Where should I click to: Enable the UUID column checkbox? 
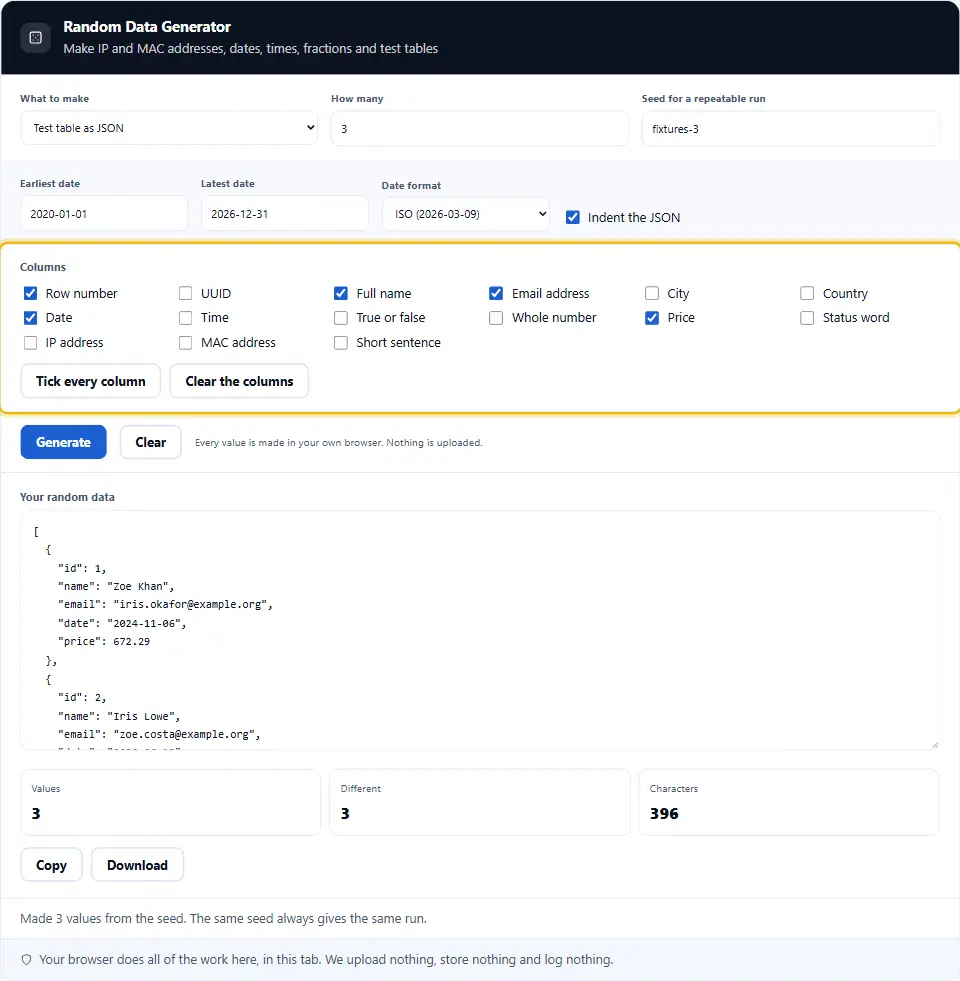click(x=185, y=293)
